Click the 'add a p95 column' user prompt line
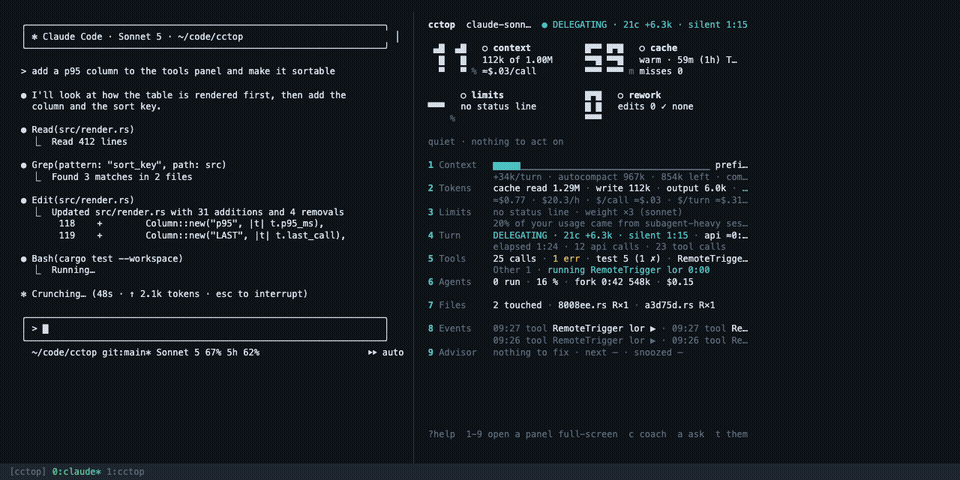This screenshot has height=480, width=960. coord(178,72)
